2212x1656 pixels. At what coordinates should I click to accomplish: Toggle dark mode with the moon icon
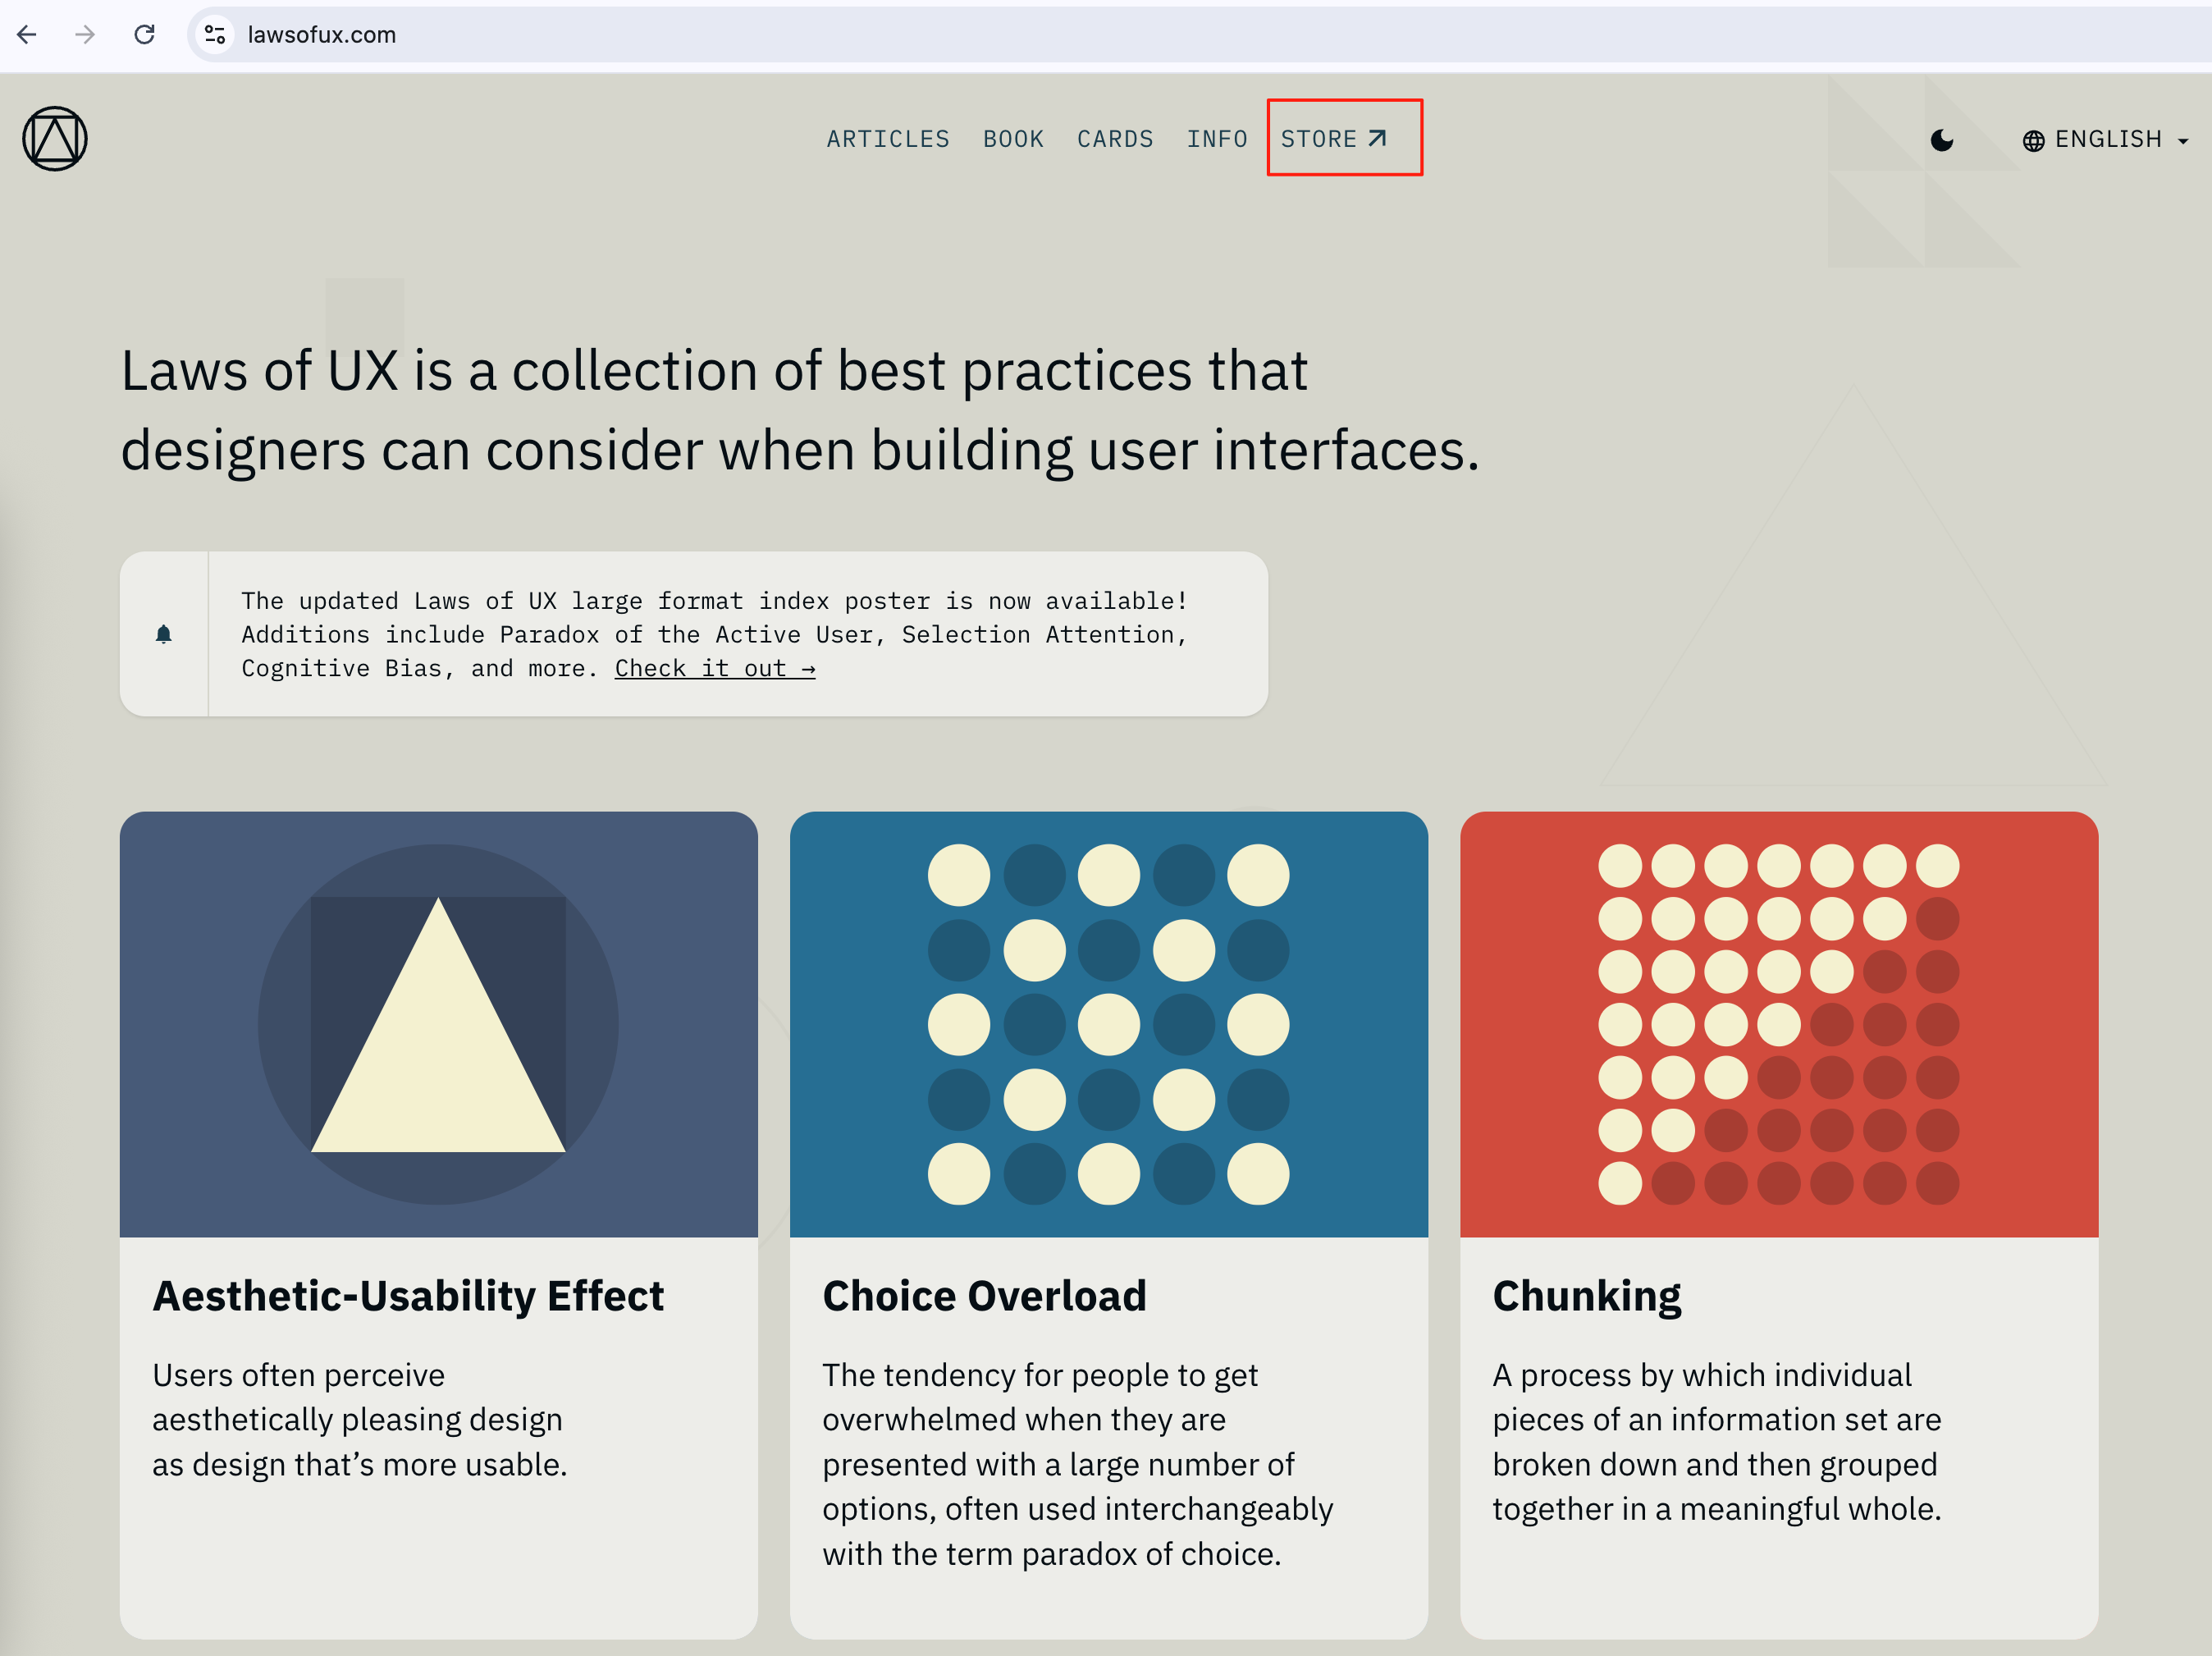click(1941, 140)
